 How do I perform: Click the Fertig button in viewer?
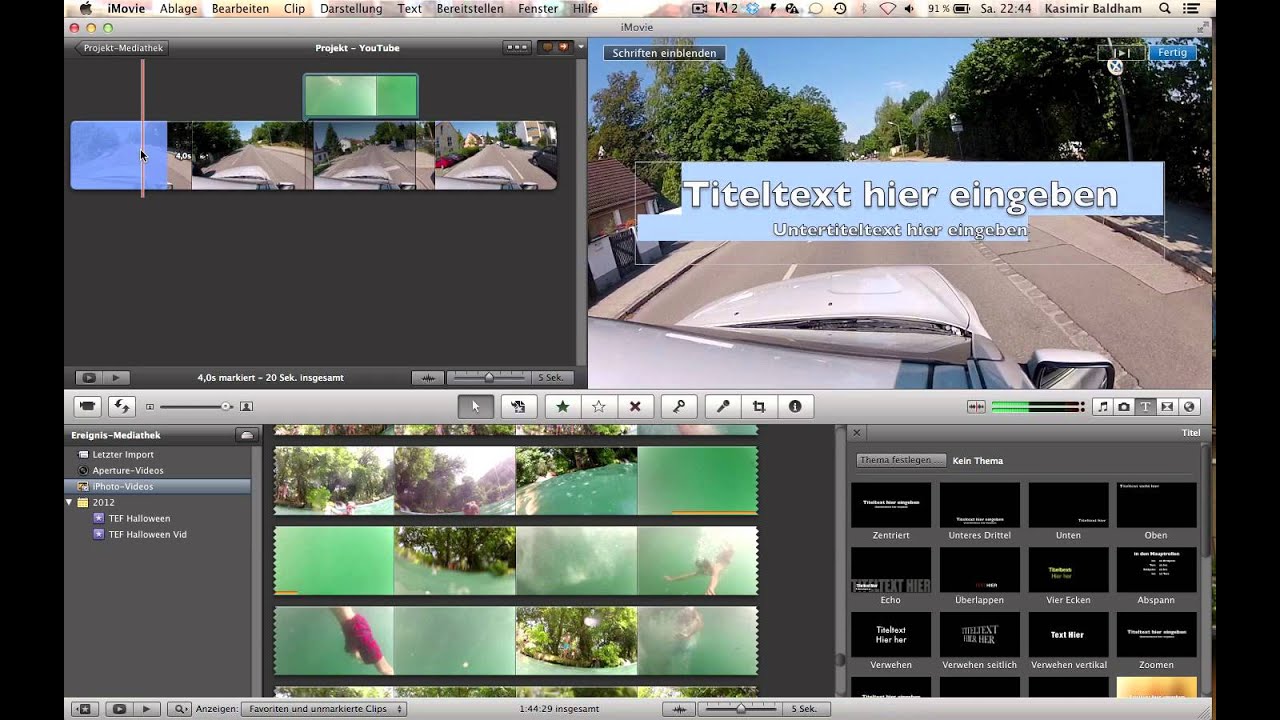coord(1172,53)
